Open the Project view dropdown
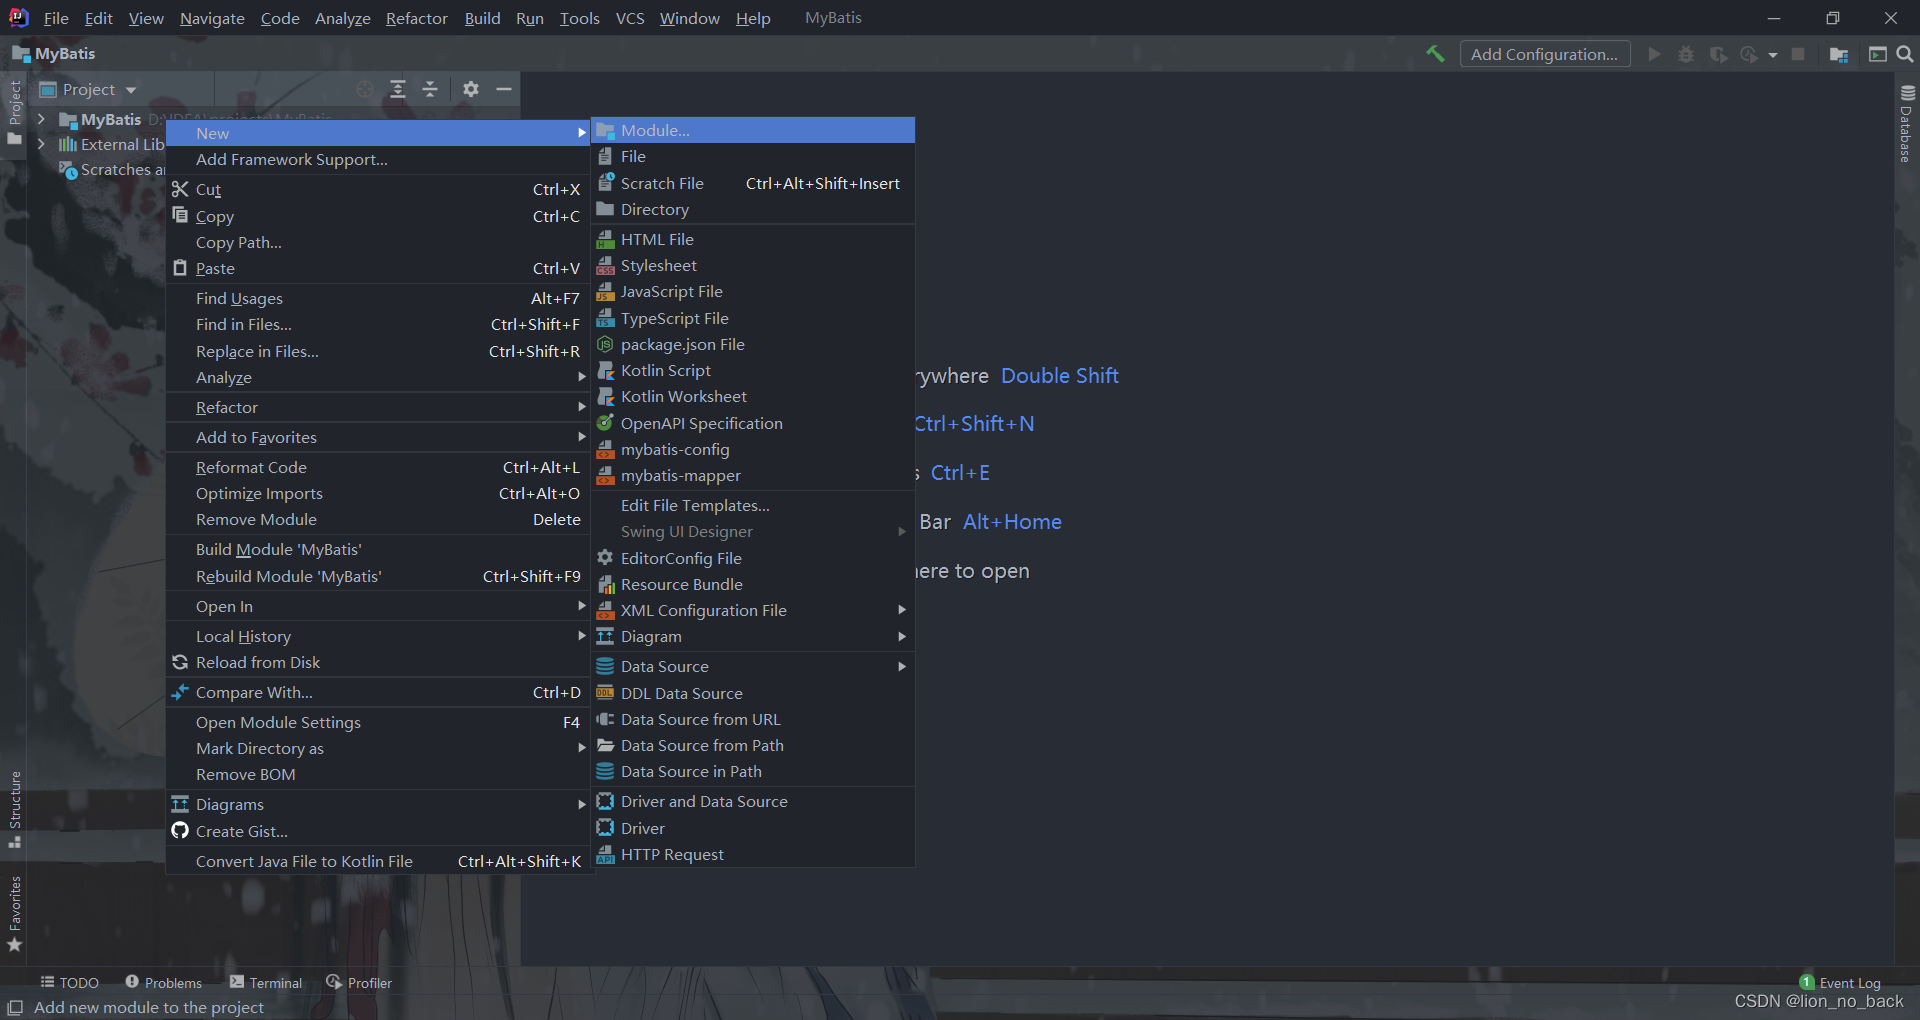This screenshot has height=1020, width=1920. 88,89
